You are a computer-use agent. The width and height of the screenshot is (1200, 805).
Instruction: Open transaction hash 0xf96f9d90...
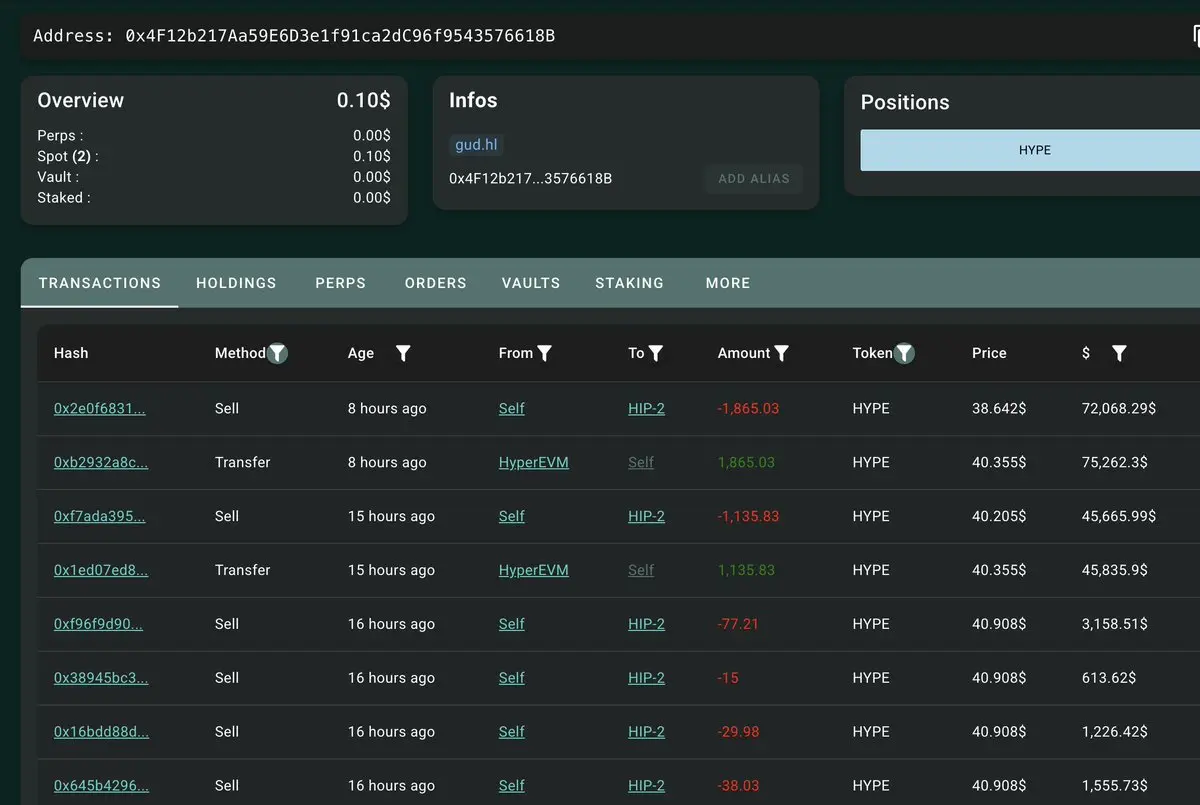98,624
